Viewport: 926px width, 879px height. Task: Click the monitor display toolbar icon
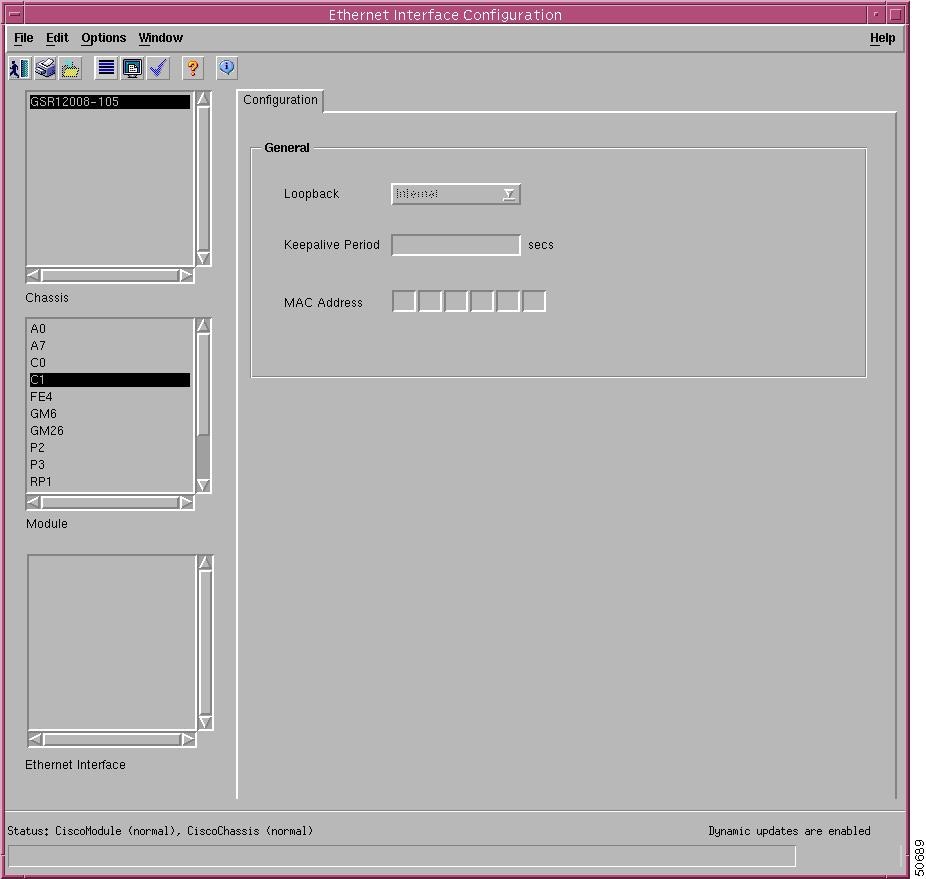coord(132,69)
